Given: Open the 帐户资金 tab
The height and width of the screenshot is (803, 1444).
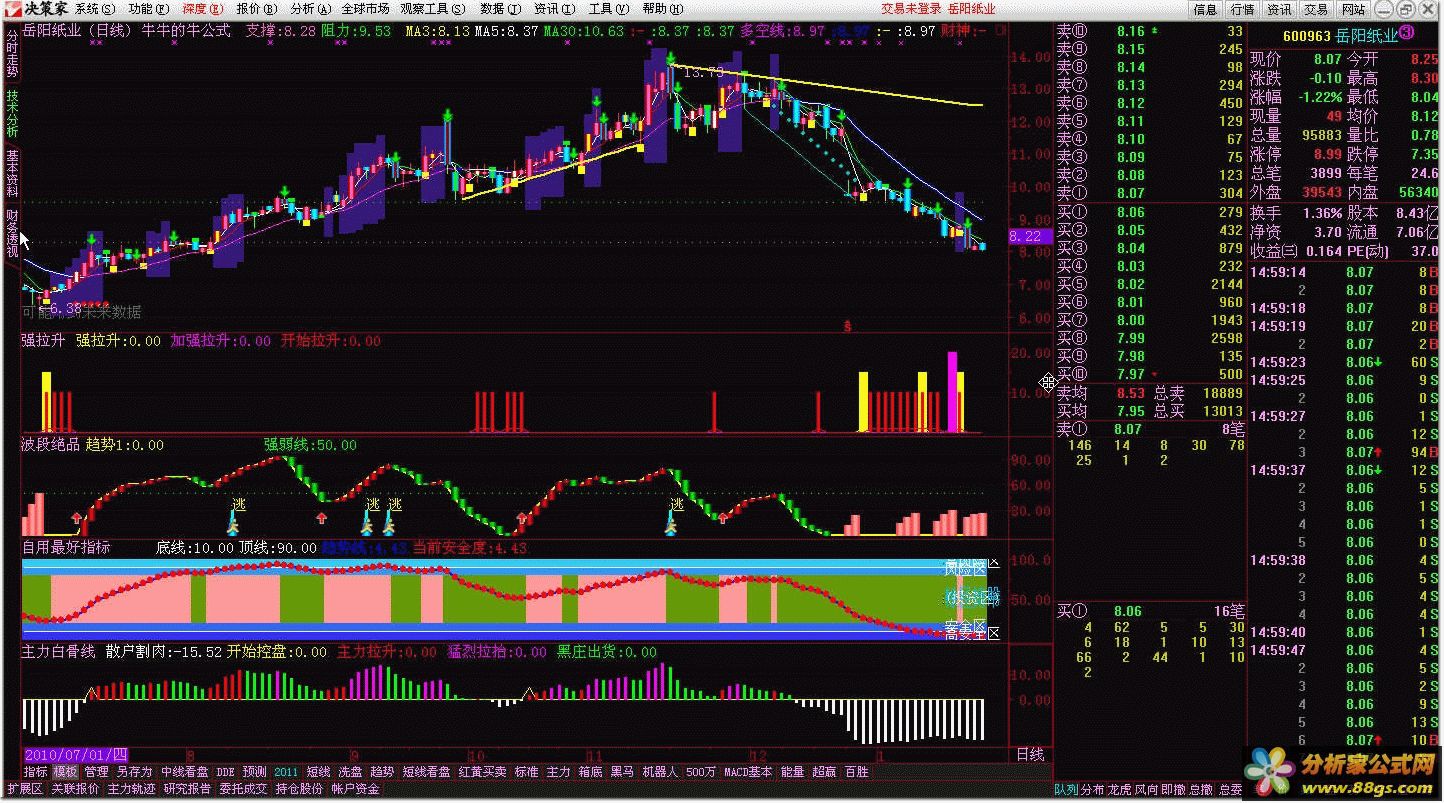Looking at the screenshot, I should point(355,789).
